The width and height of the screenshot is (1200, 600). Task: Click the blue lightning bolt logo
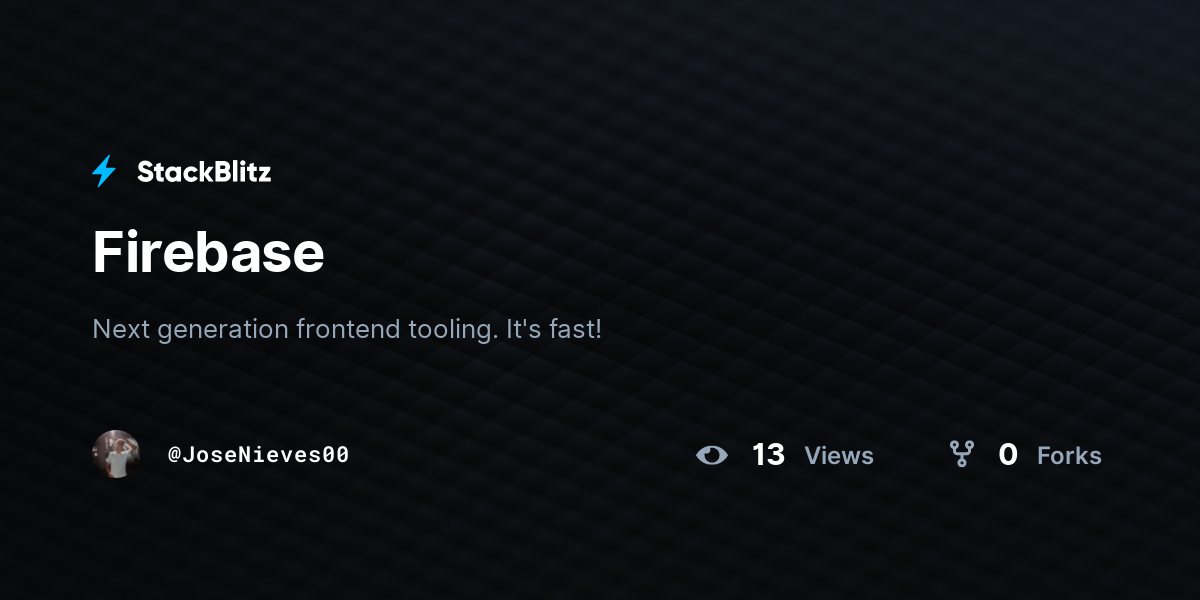pyautogui.click(x=104, y=172)
